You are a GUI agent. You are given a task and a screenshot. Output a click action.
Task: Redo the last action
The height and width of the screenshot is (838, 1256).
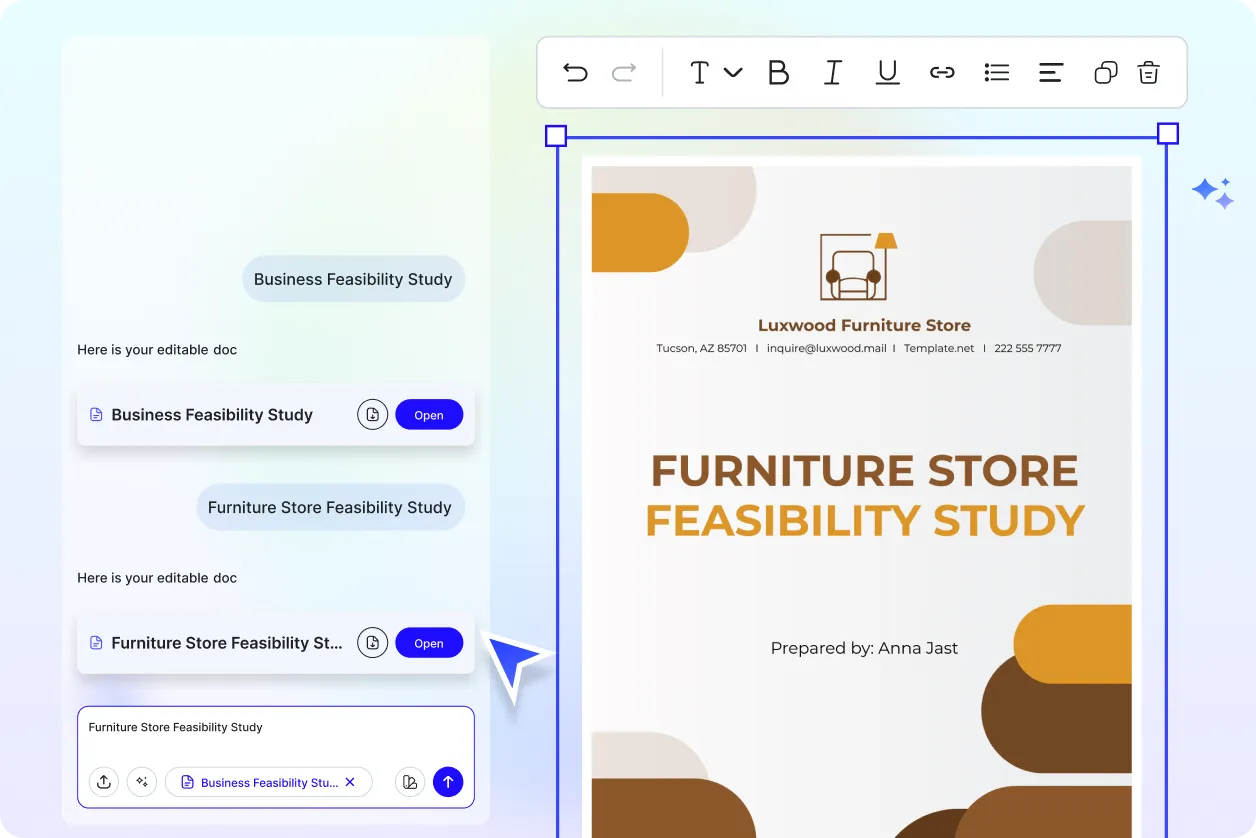(x=624, y=72)
